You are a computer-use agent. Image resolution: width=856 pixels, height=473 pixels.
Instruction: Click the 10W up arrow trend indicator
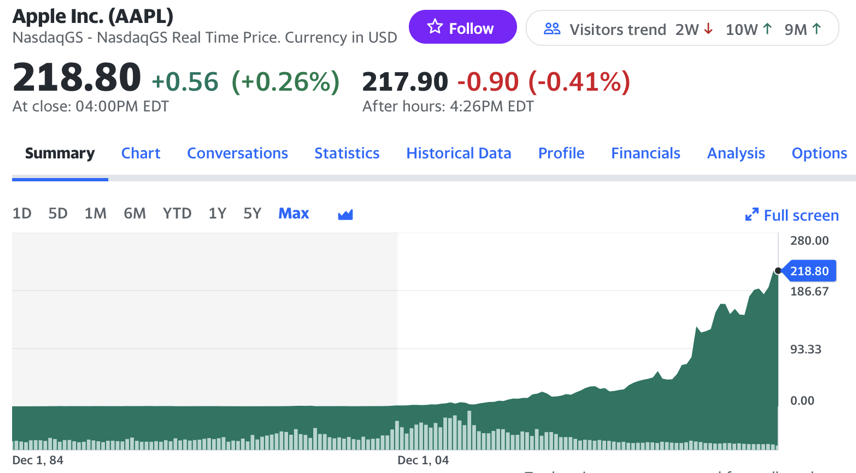pos(767,29)
